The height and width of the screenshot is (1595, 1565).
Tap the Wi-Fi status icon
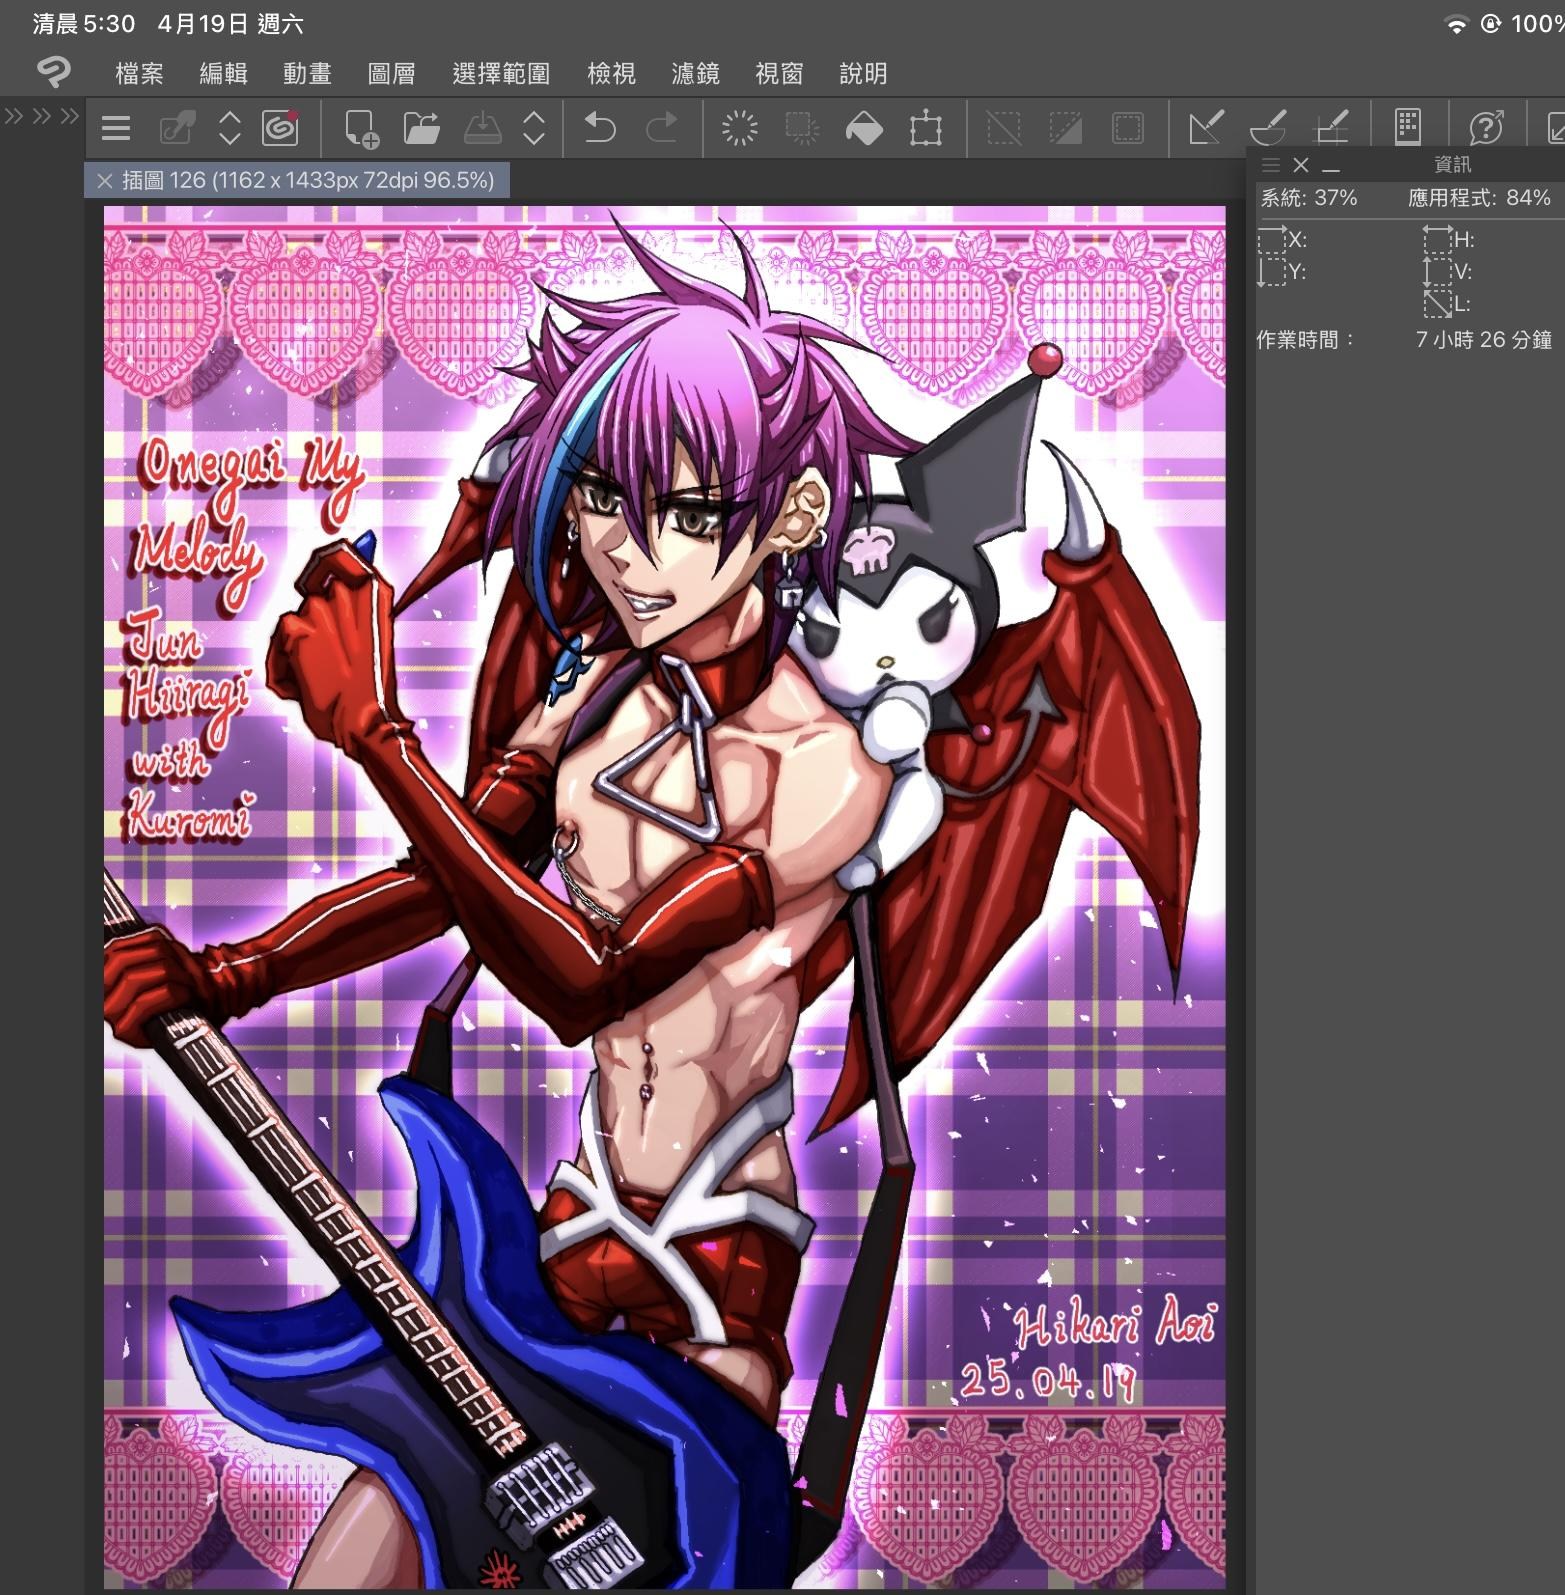[1456, 25]
